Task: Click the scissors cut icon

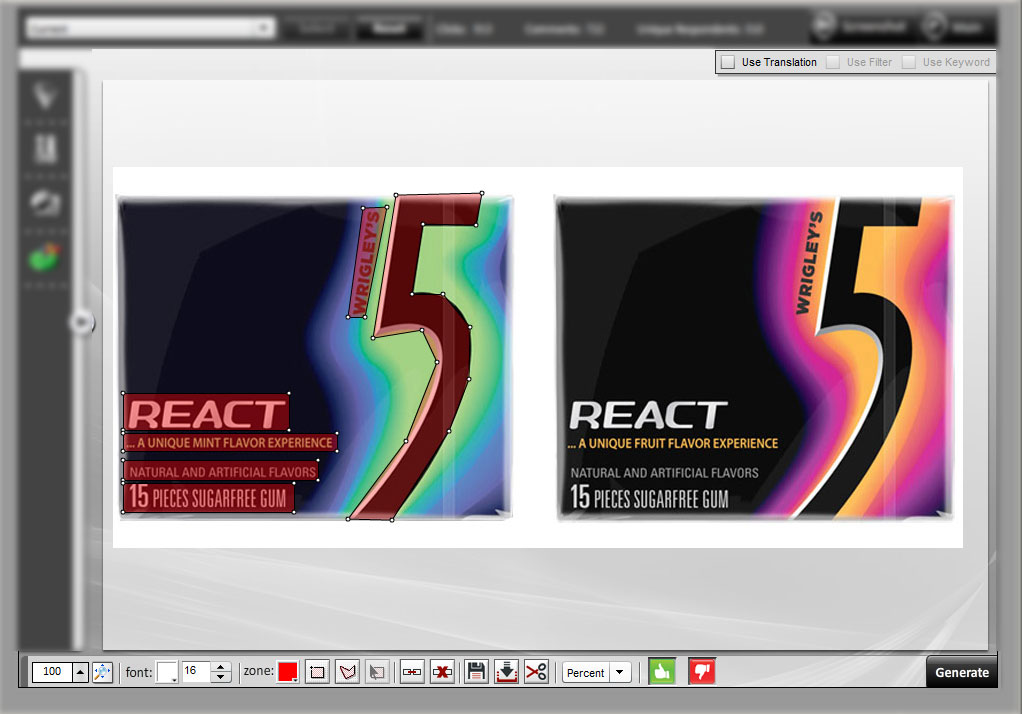Action: [x=536, y=672]
